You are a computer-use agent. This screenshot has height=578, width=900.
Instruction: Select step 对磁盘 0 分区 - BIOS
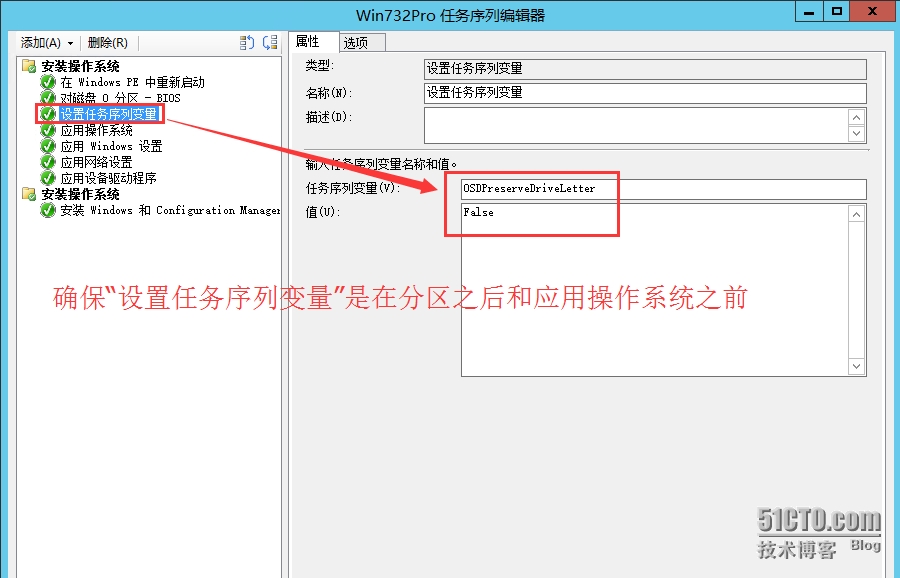[x=120, y=98]
